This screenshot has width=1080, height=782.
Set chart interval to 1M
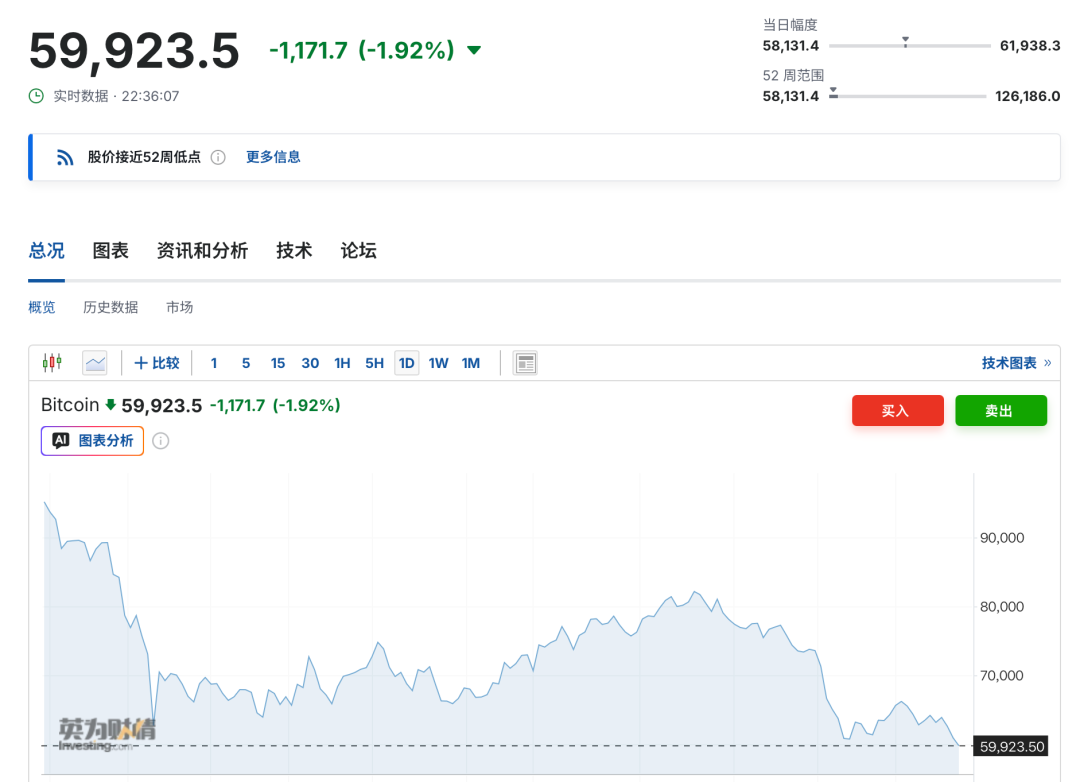pyautogui.click(x=470, y=363)
